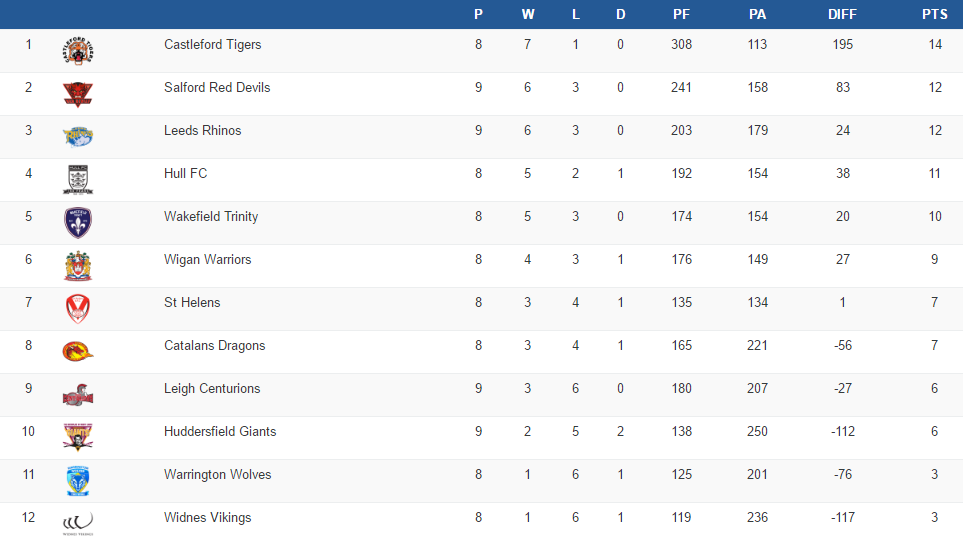Click the W wins column header
The width and height of the screenshot is (963, 543).
pyautogui.click(x=528, y=15)
